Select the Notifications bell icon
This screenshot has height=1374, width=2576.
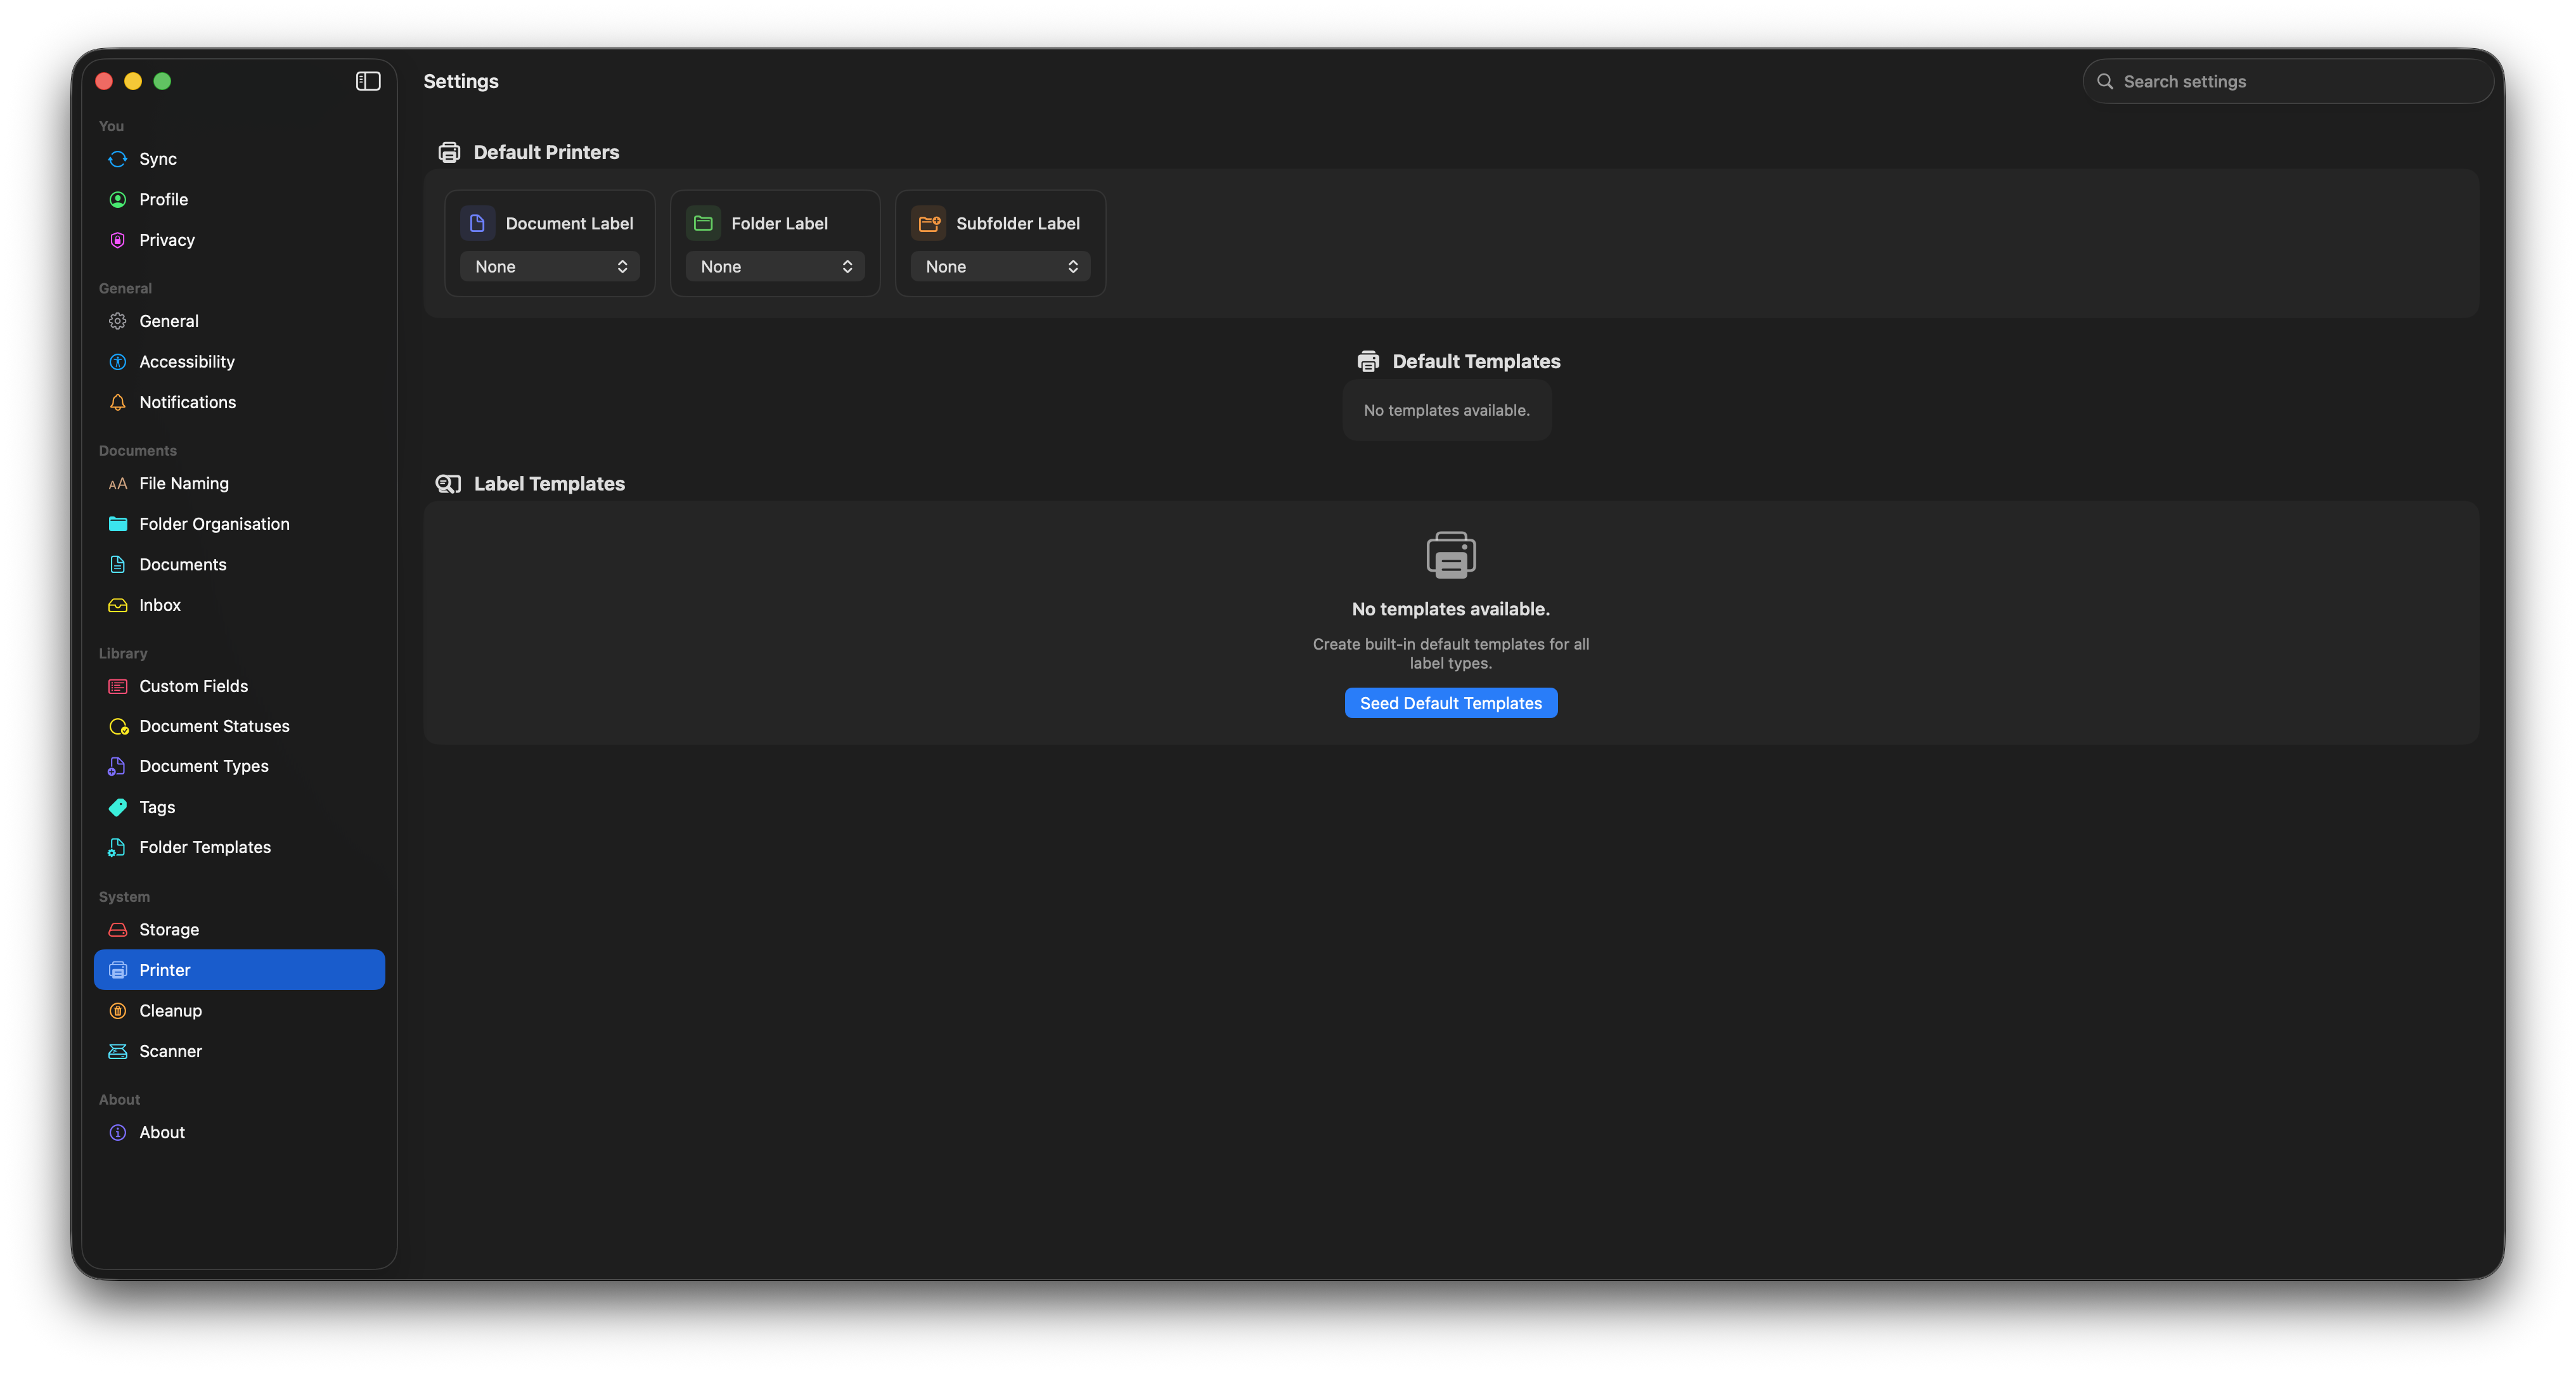[117, 402]
